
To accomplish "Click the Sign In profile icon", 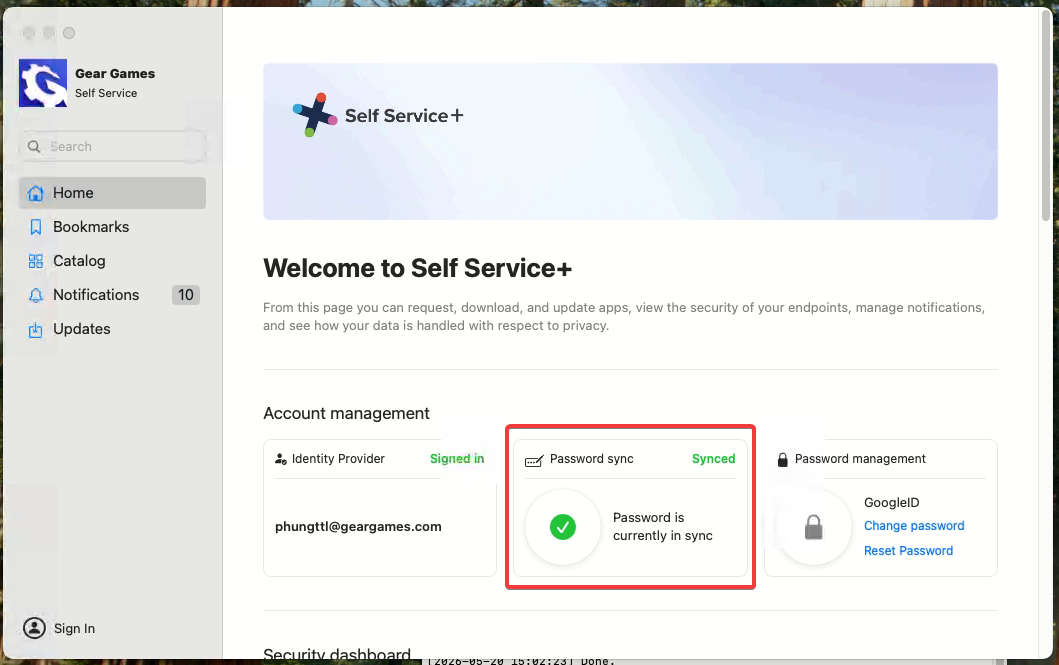I will pos(34,629).
